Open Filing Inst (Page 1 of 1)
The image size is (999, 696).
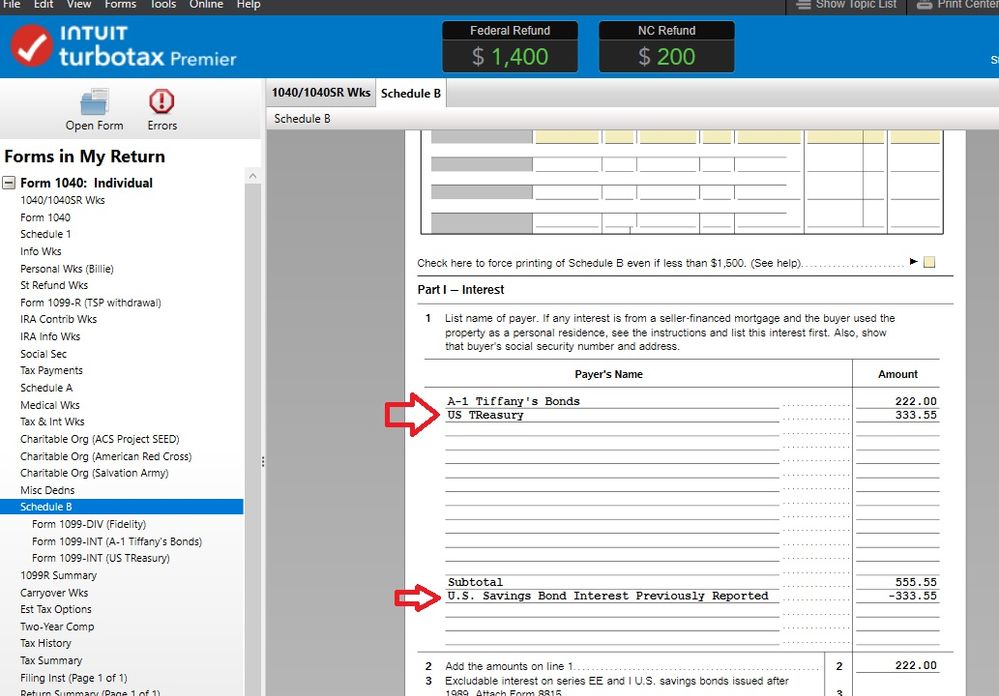74,678
